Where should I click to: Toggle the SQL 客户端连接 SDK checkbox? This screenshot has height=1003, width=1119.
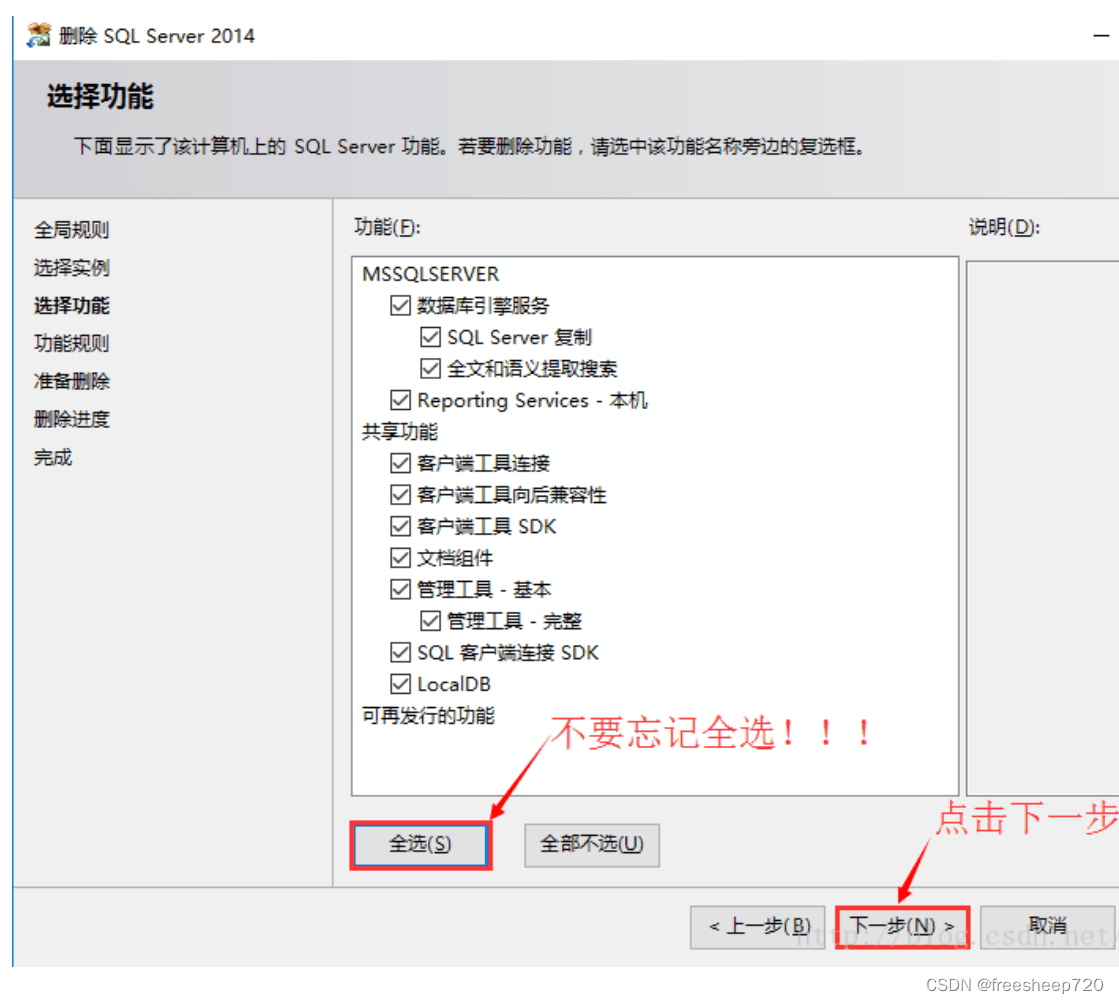coord(400,652)
